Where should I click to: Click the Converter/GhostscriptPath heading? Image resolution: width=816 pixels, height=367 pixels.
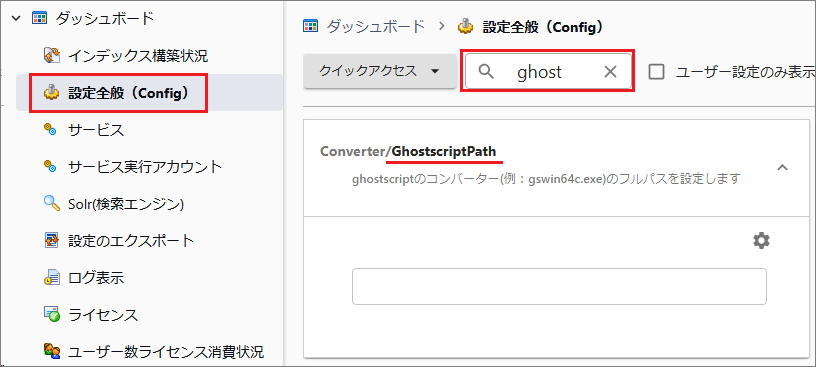pyautogui.click(x=408, y=151)
